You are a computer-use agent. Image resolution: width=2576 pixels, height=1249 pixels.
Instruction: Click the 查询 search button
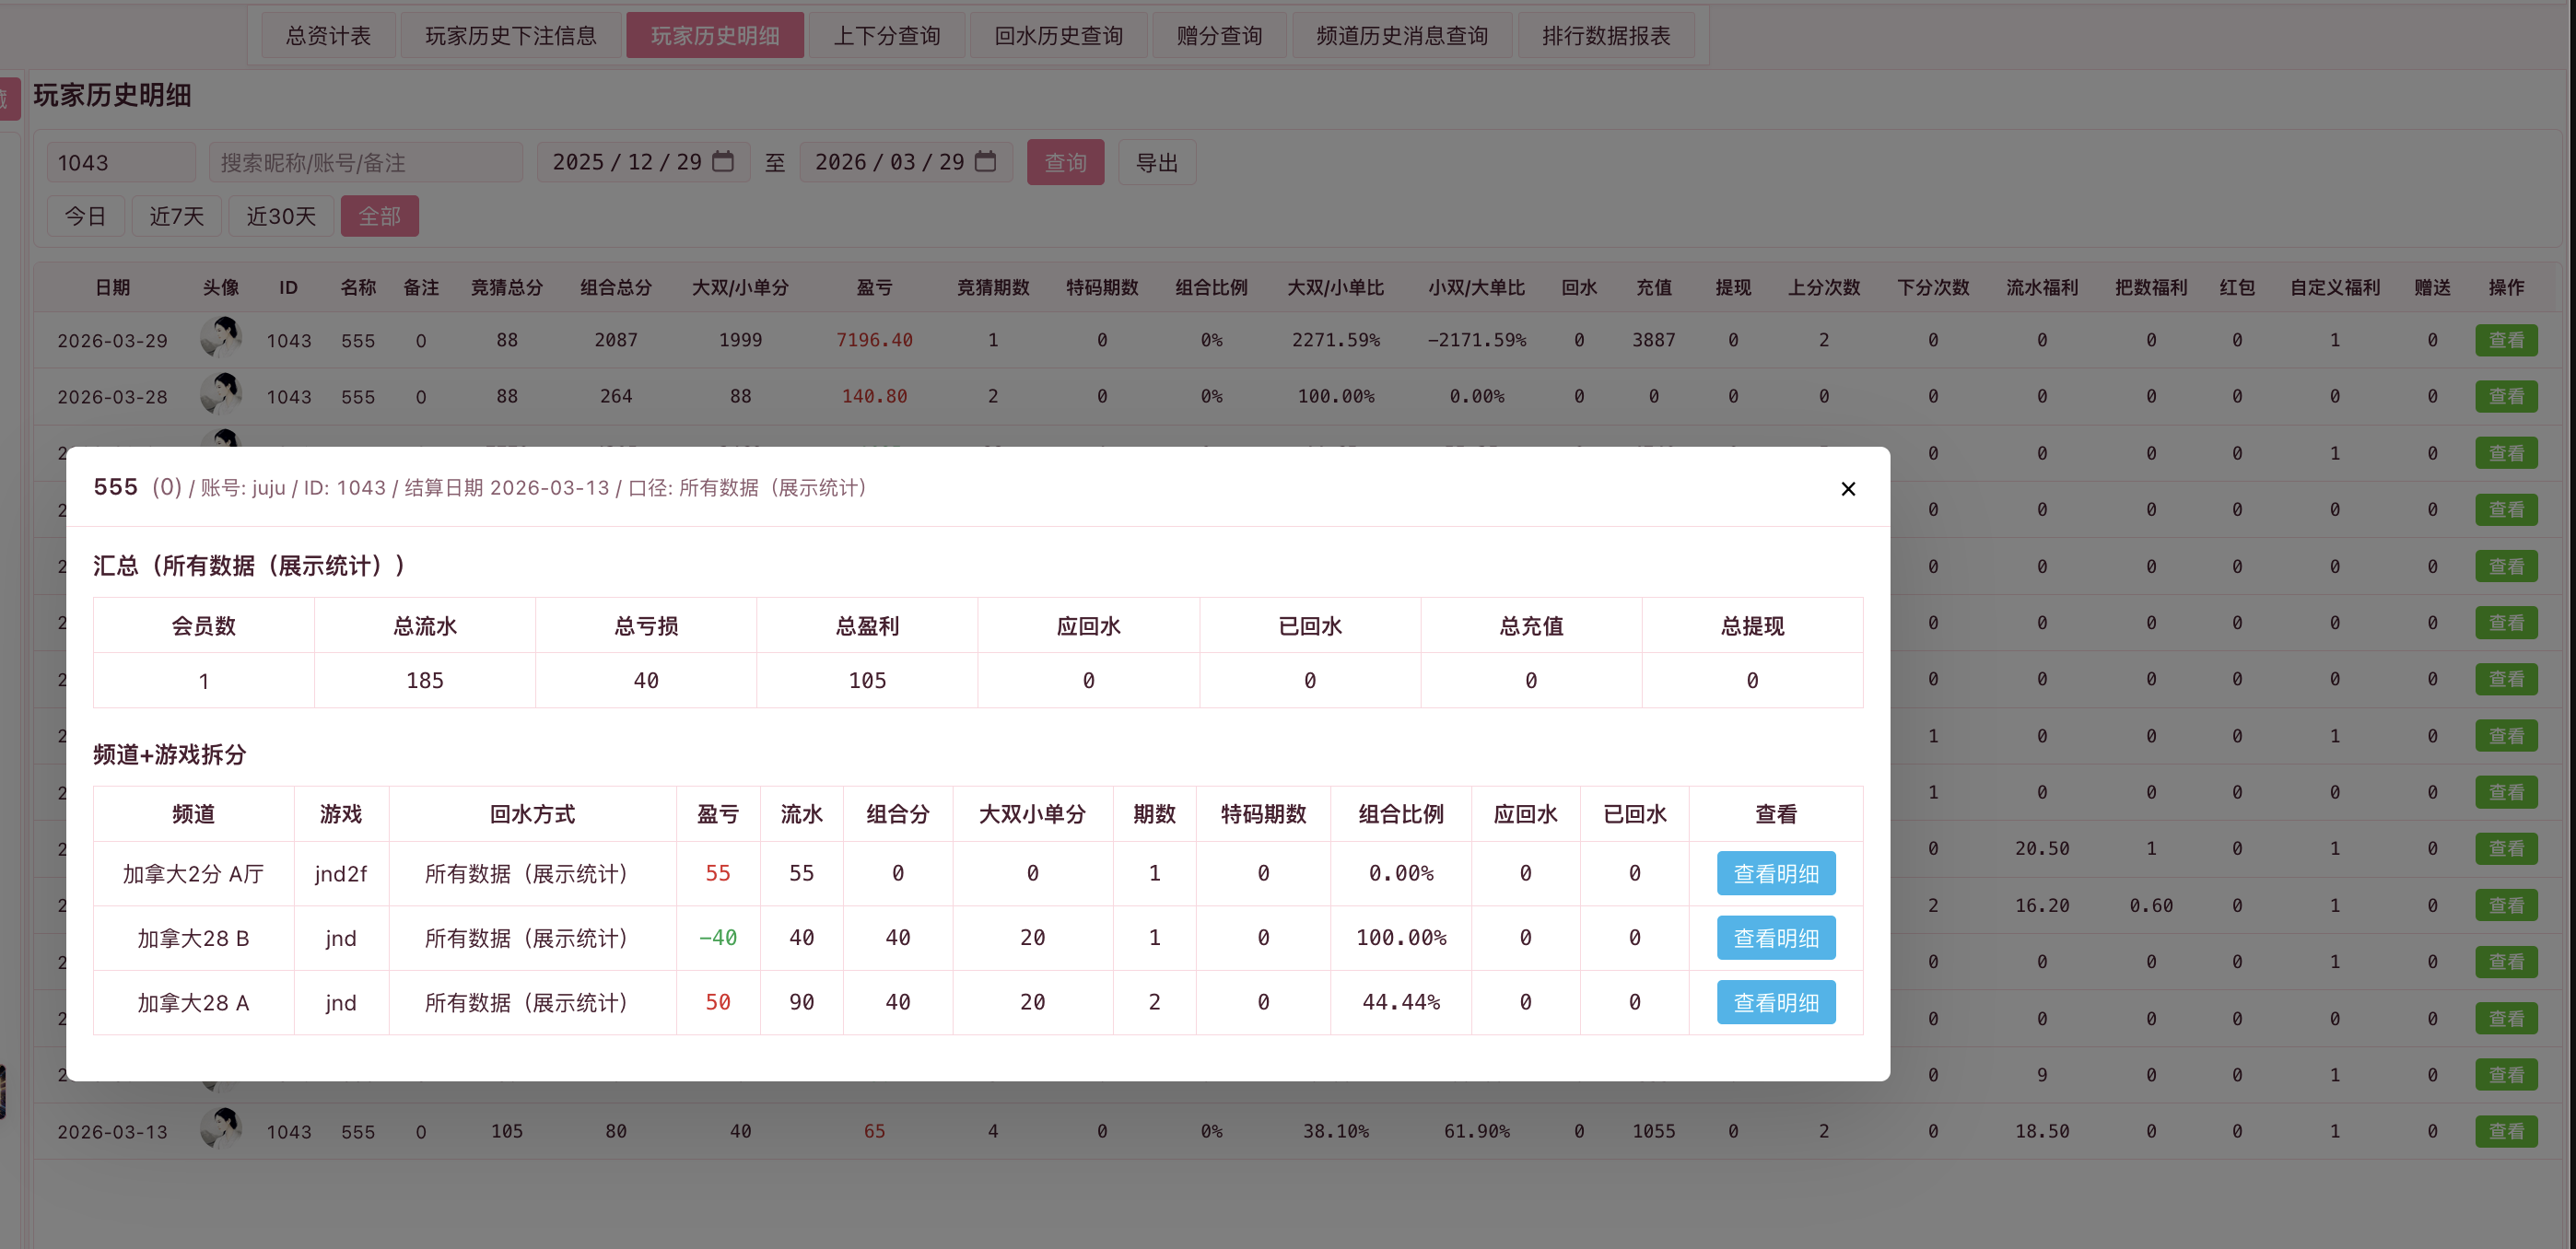1065,162
